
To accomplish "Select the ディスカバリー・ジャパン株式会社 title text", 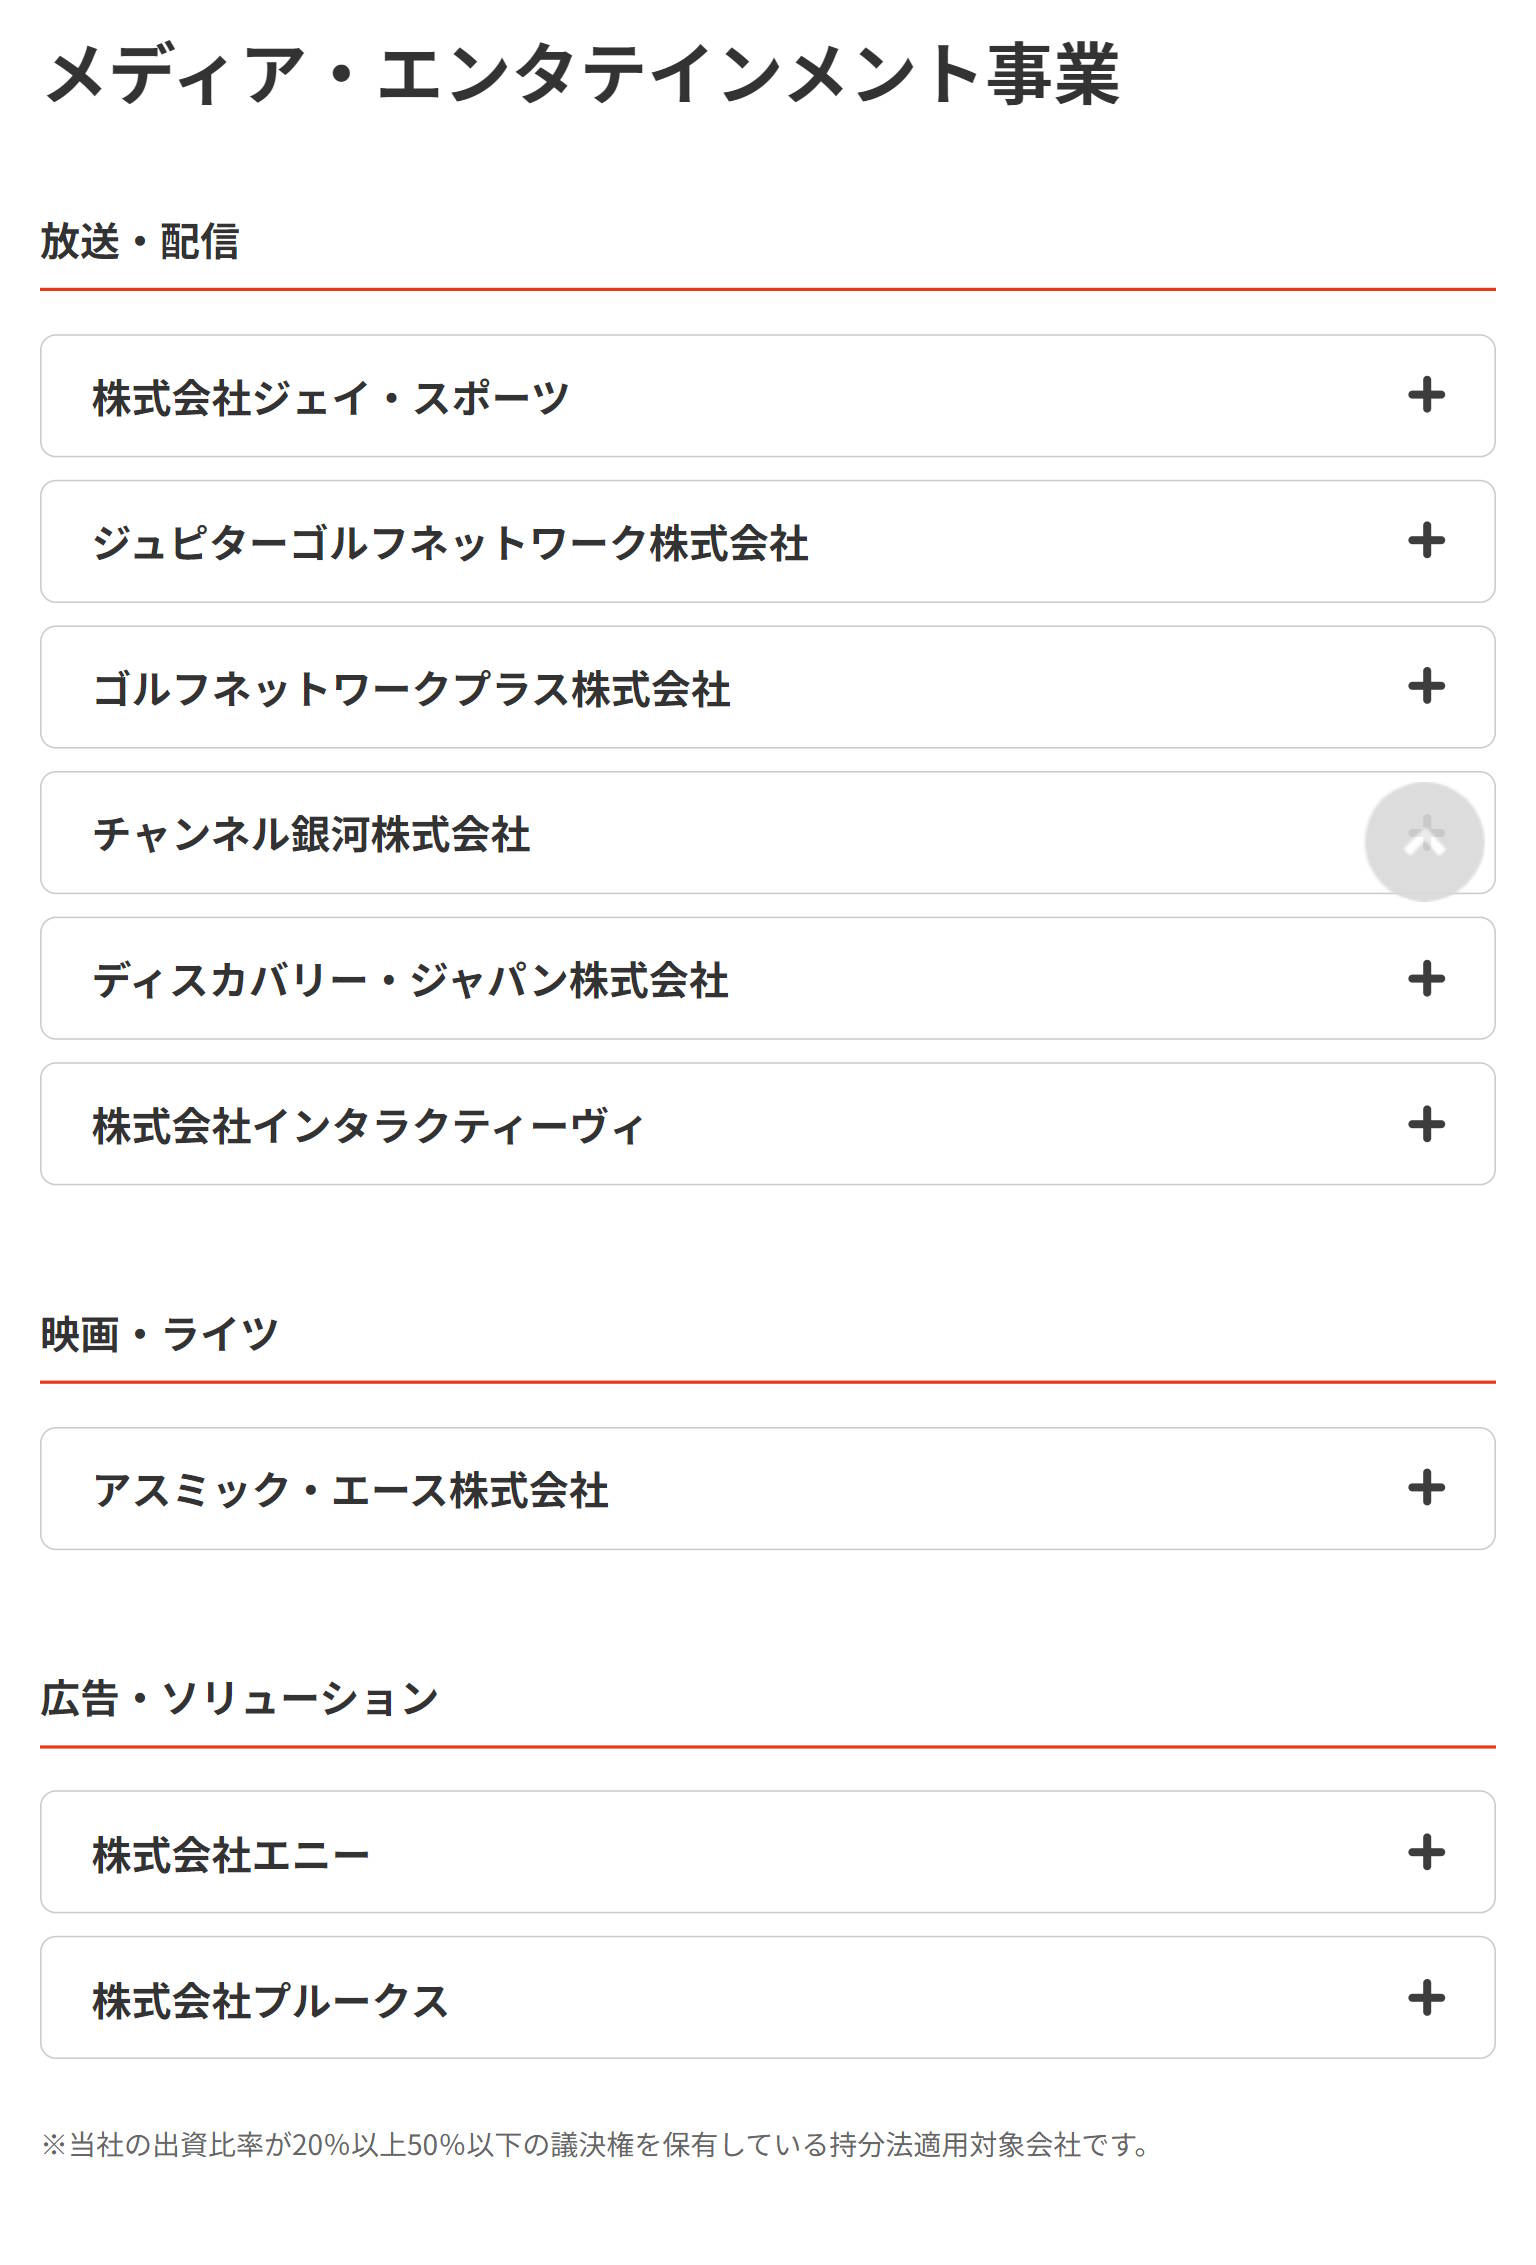I will (410, 980).
